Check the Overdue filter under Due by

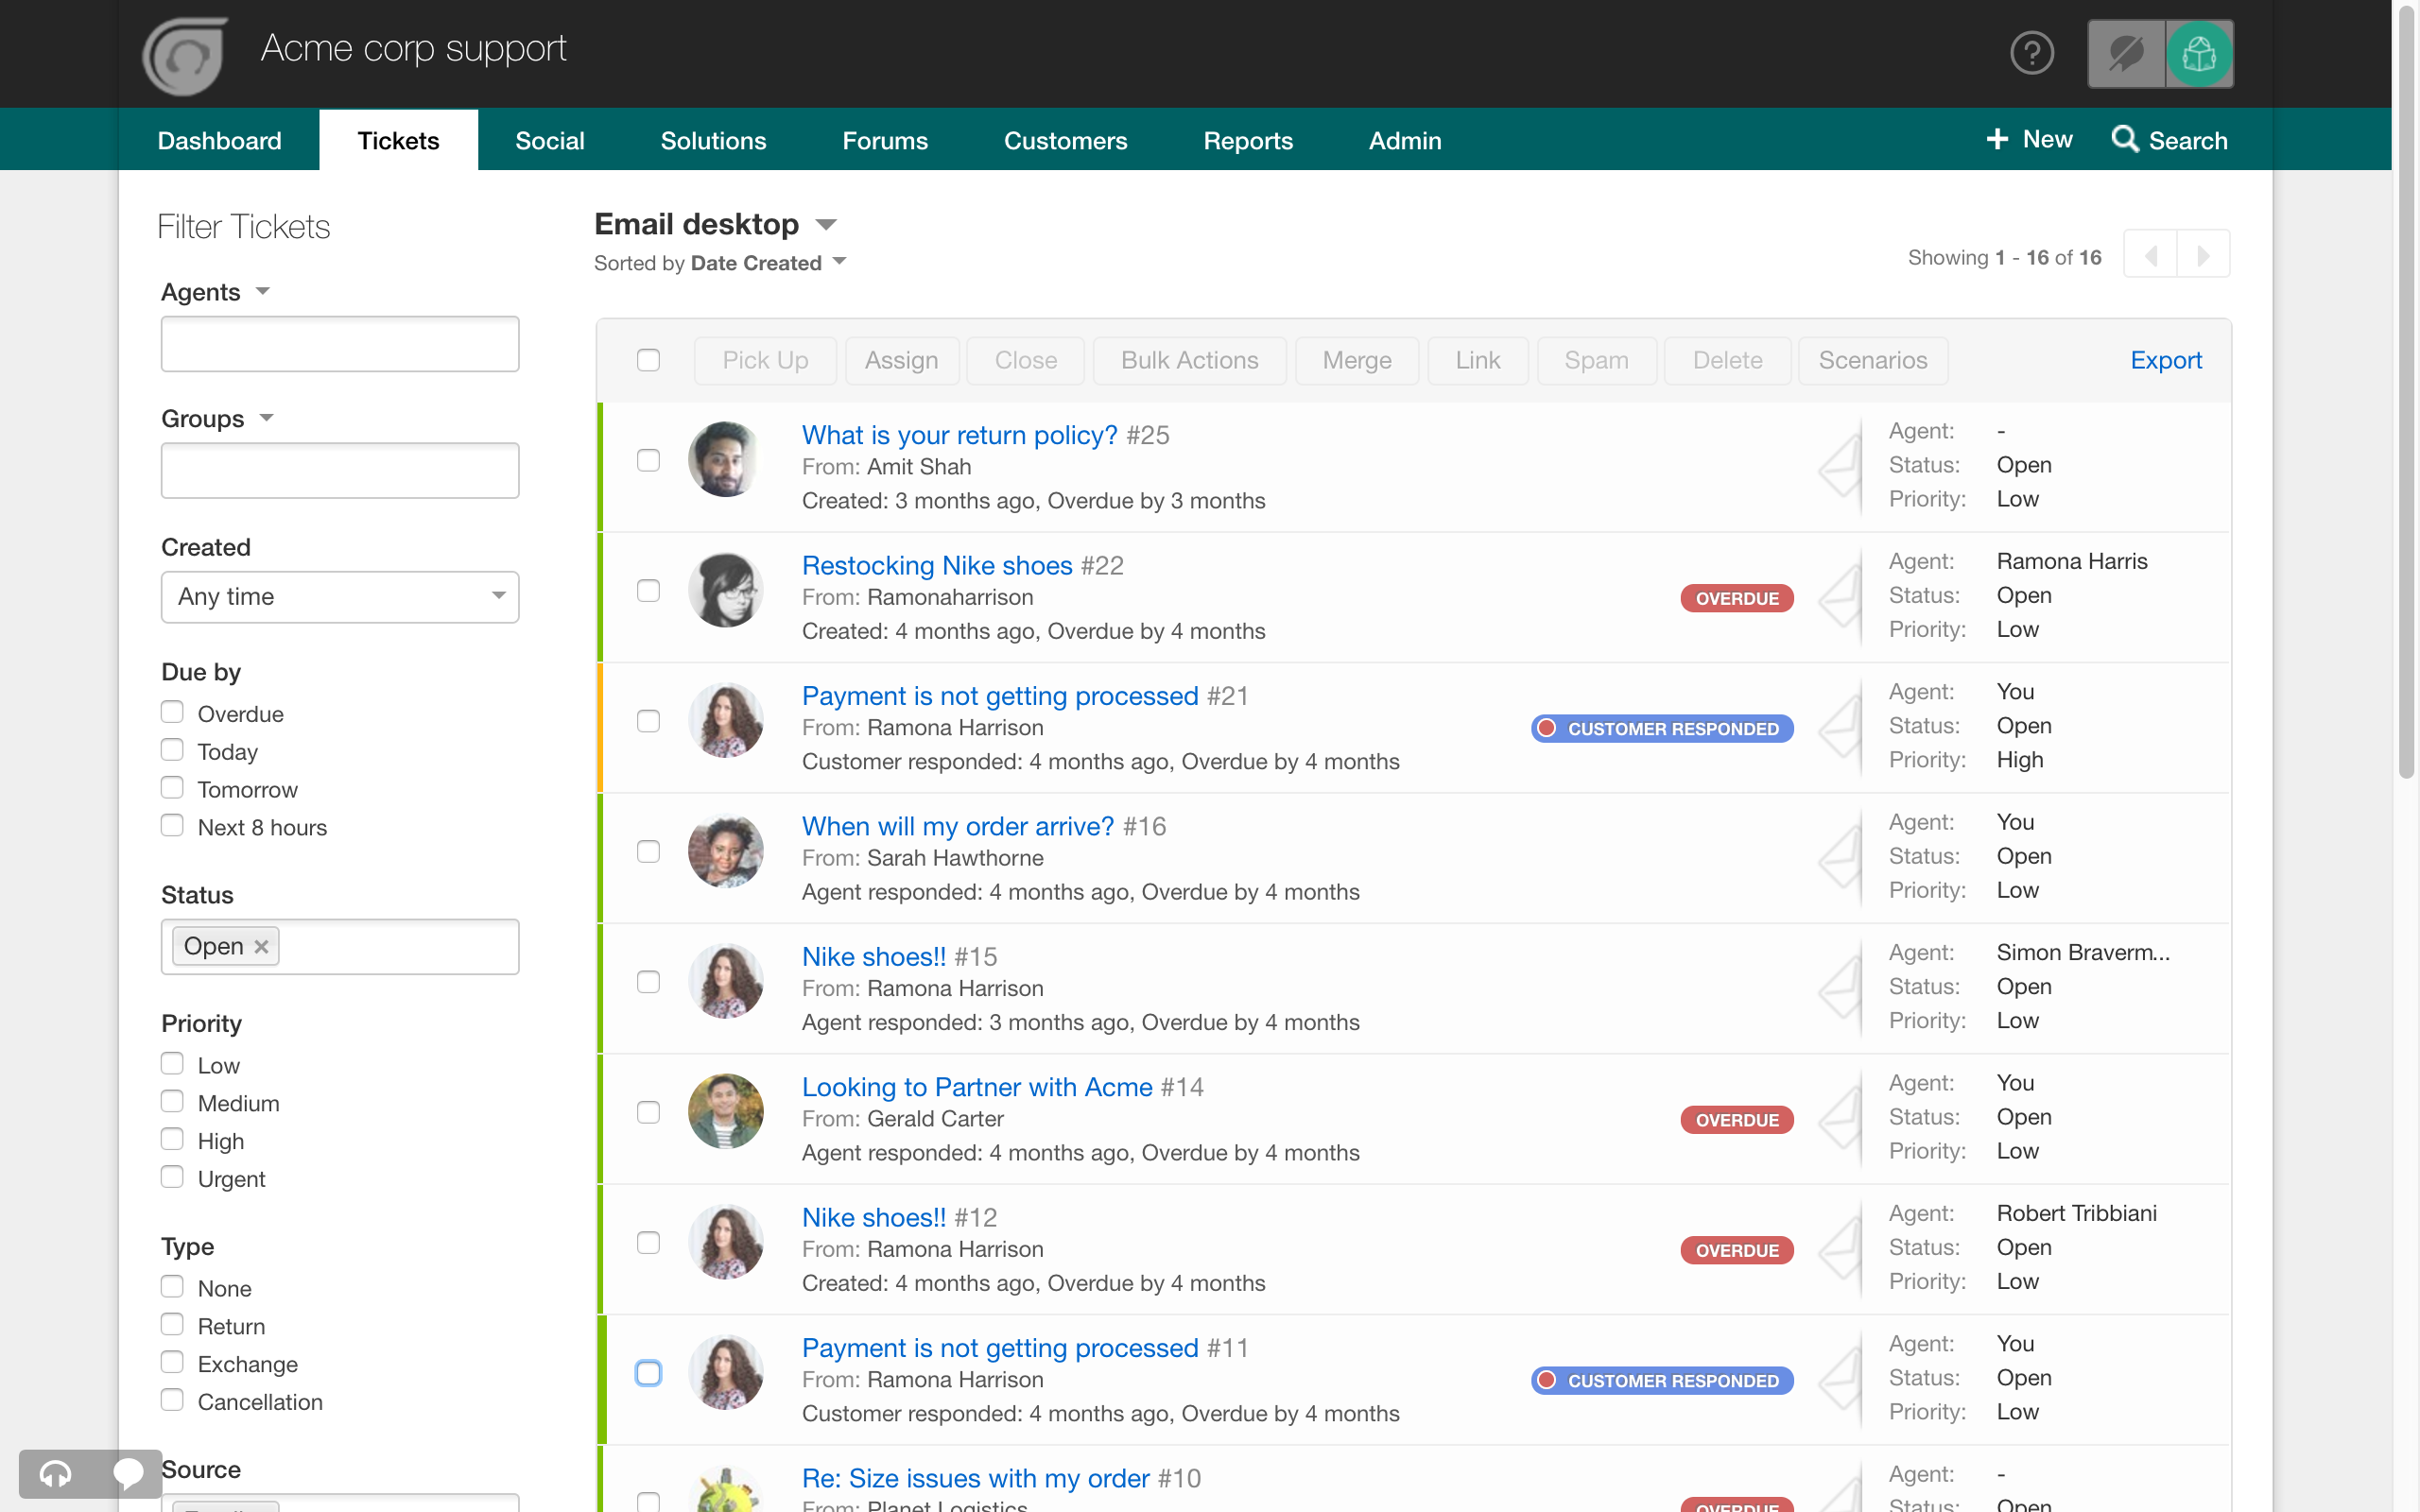click(x=172, y=711)
